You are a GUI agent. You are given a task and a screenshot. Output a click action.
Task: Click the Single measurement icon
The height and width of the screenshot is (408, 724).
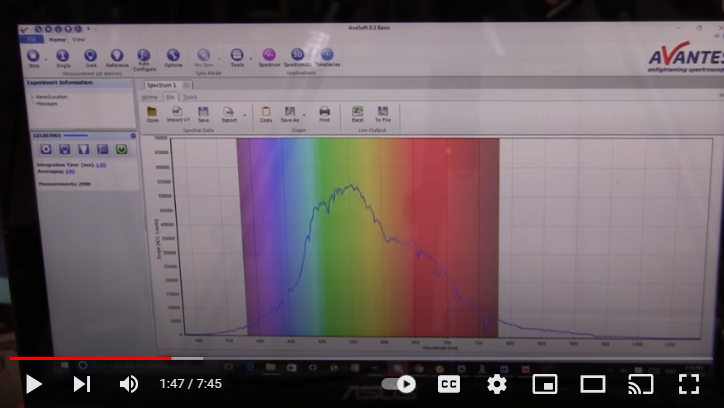point(63,56)
